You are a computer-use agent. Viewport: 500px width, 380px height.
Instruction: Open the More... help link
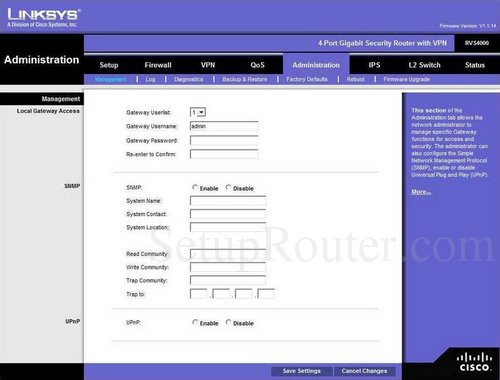[x=421, y=192]
